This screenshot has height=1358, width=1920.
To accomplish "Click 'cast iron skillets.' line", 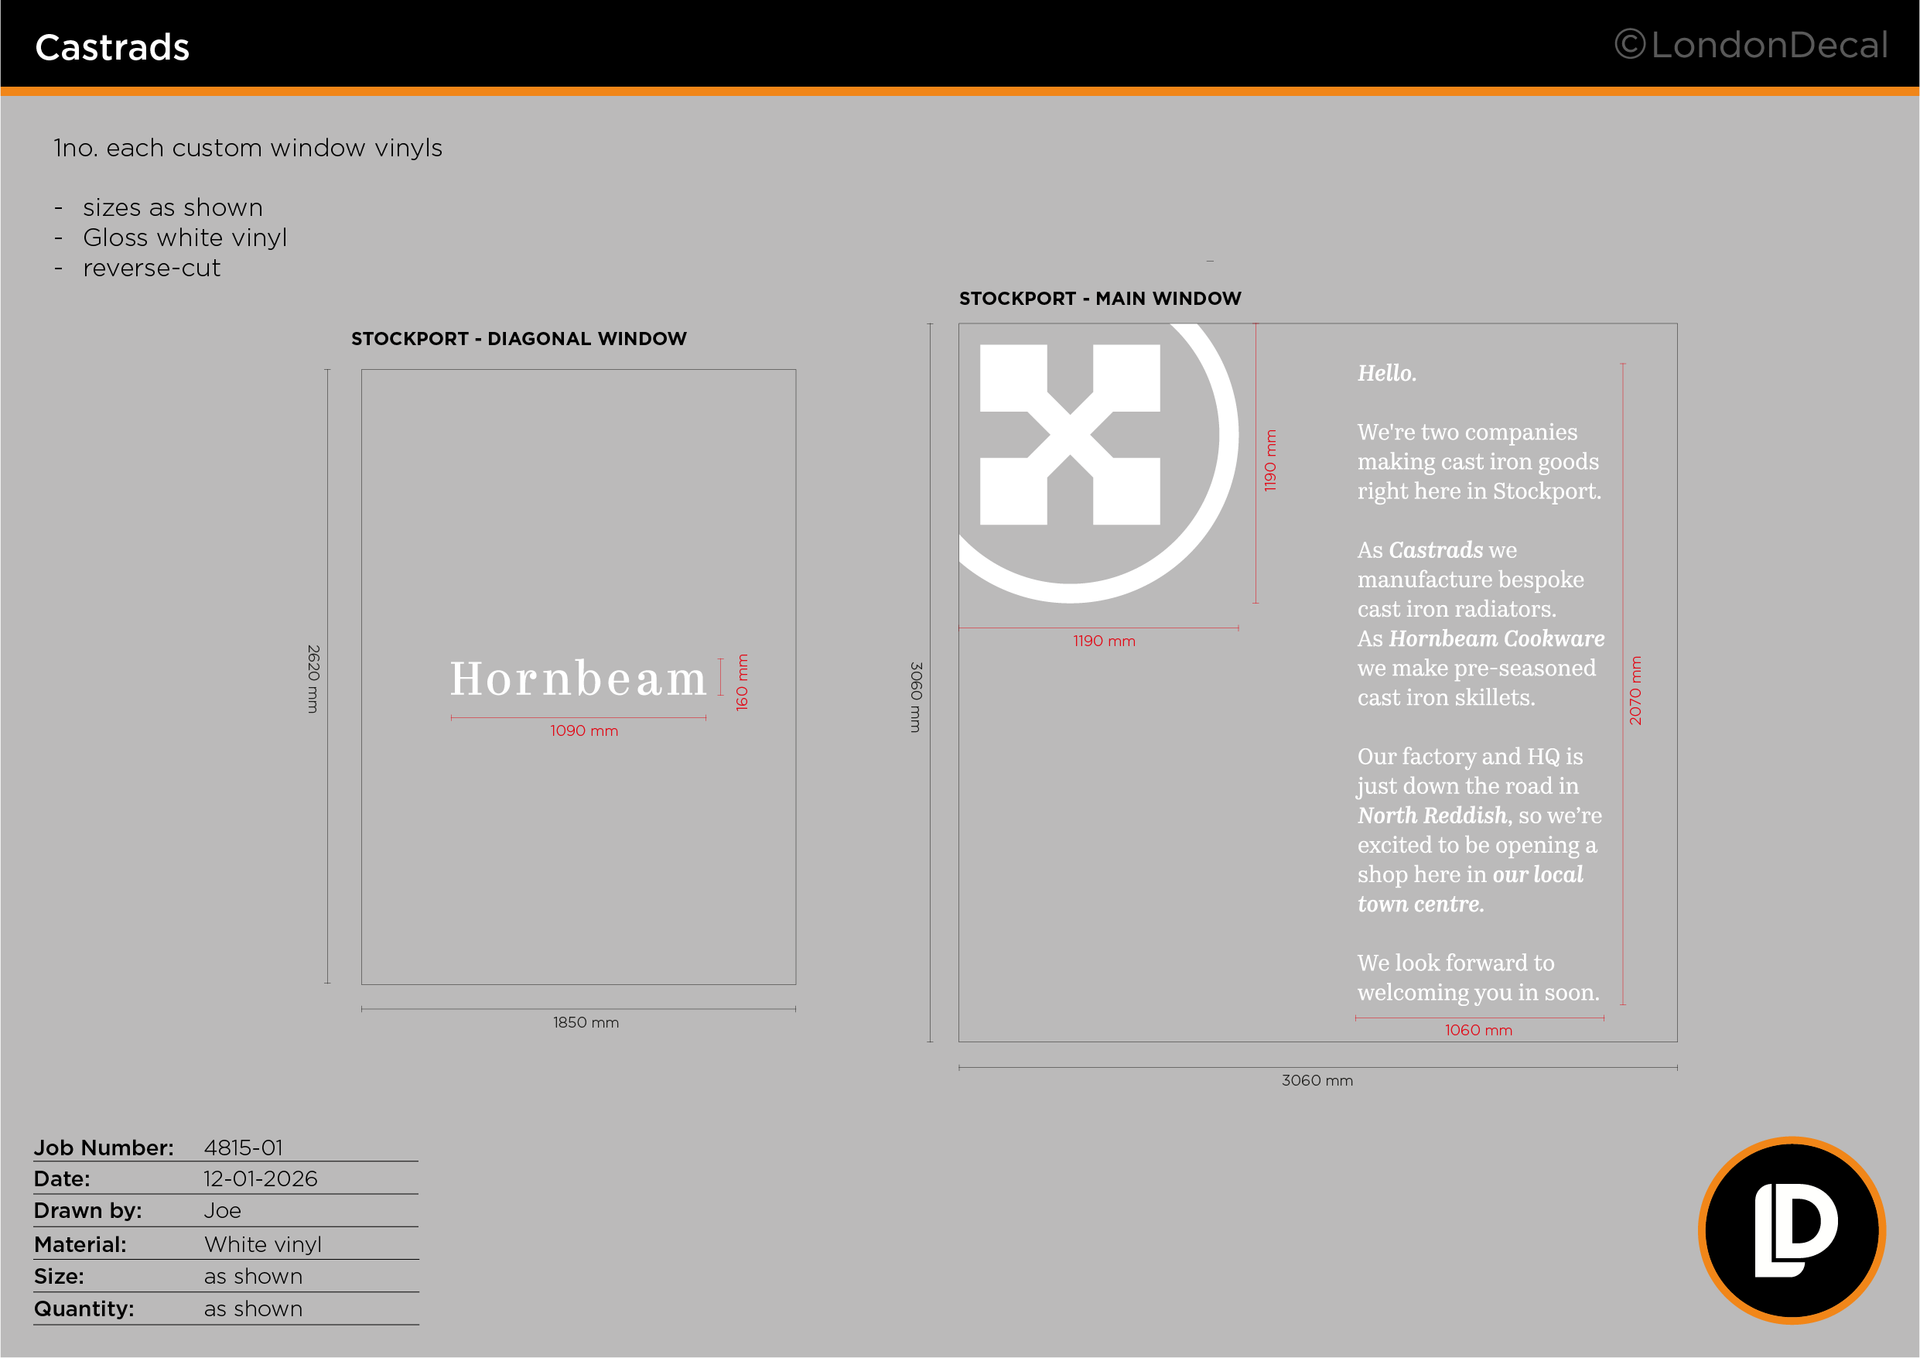I will coord(1446,697).
